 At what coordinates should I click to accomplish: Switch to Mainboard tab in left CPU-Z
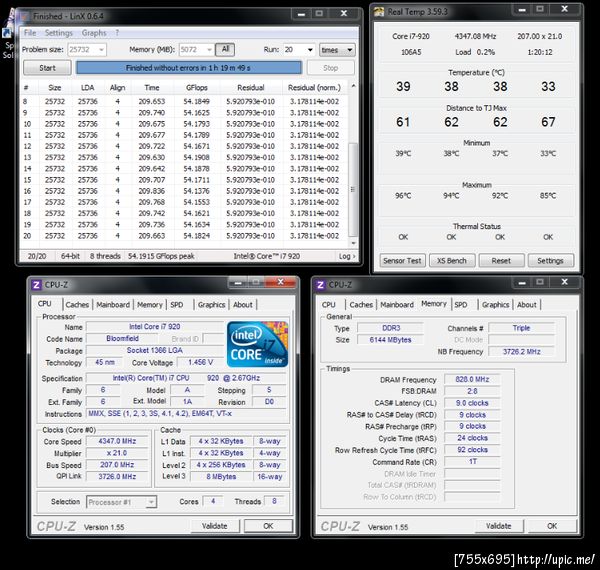point(113,305)
